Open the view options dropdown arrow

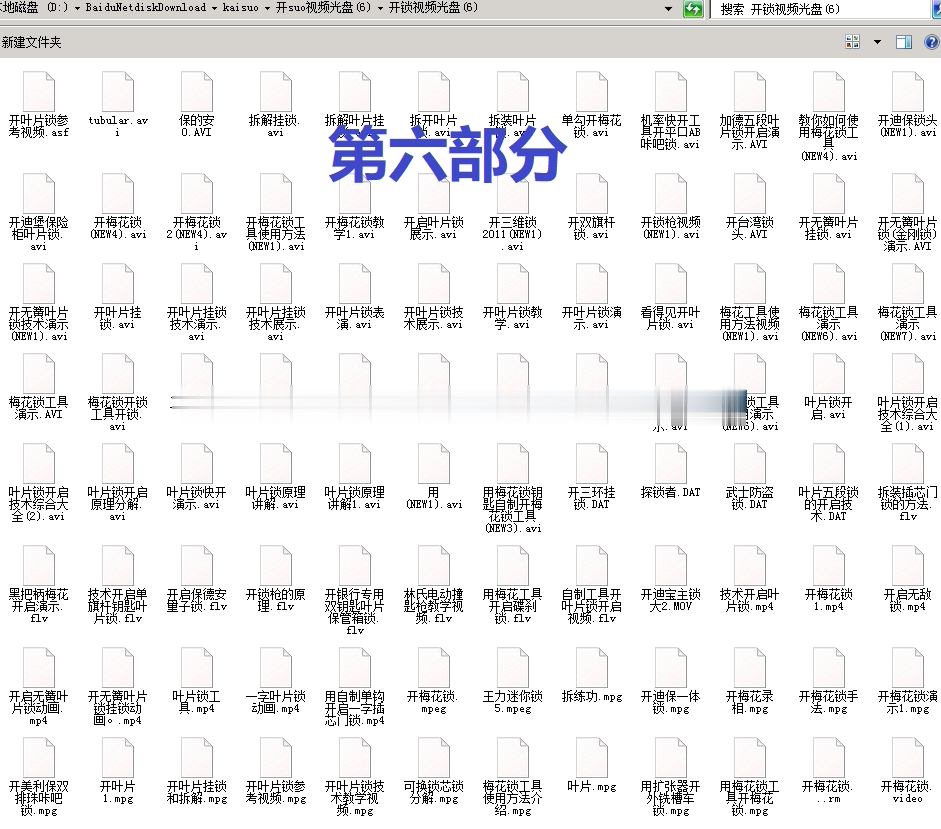877,42
